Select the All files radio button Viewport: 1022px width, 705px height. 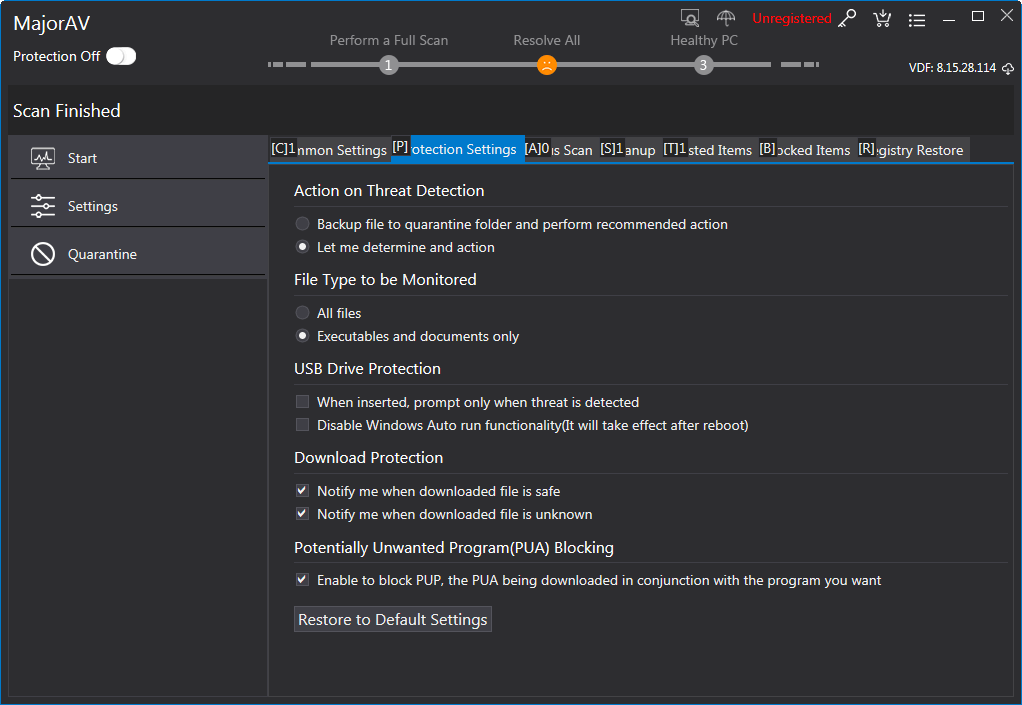(x=302, y=313)
